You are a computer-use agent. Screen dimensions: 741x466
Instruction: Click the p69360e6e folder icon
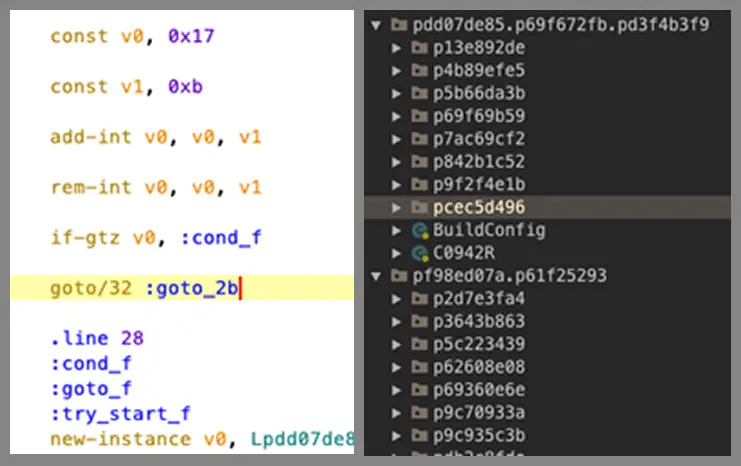click(x=419, y=389)
